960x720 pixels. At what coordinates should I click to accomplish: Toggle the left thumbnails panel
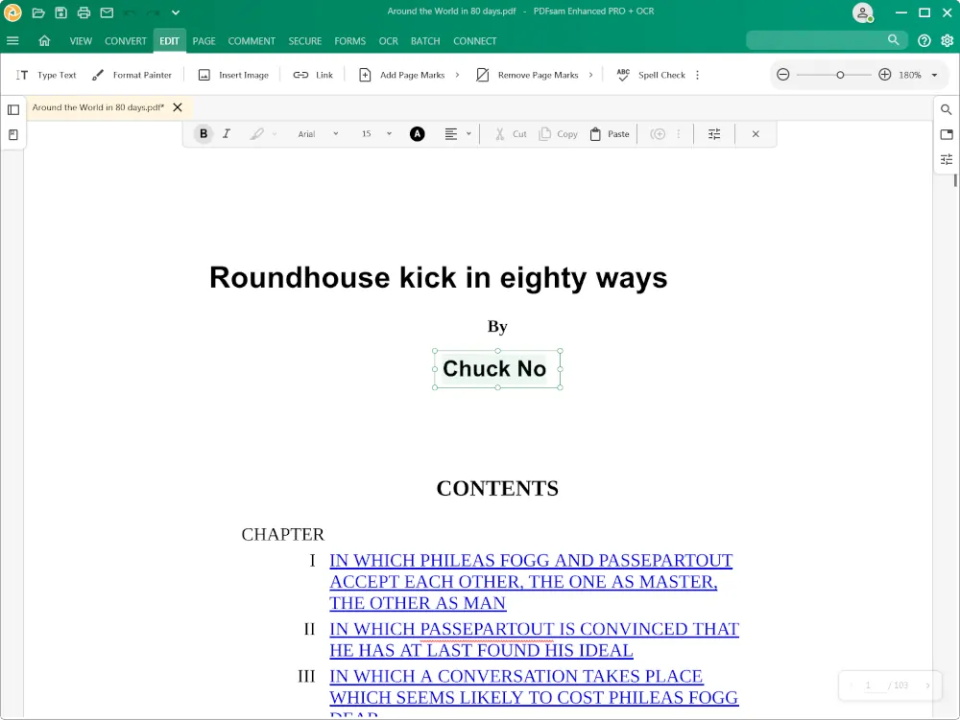click(x=13, y=110)
